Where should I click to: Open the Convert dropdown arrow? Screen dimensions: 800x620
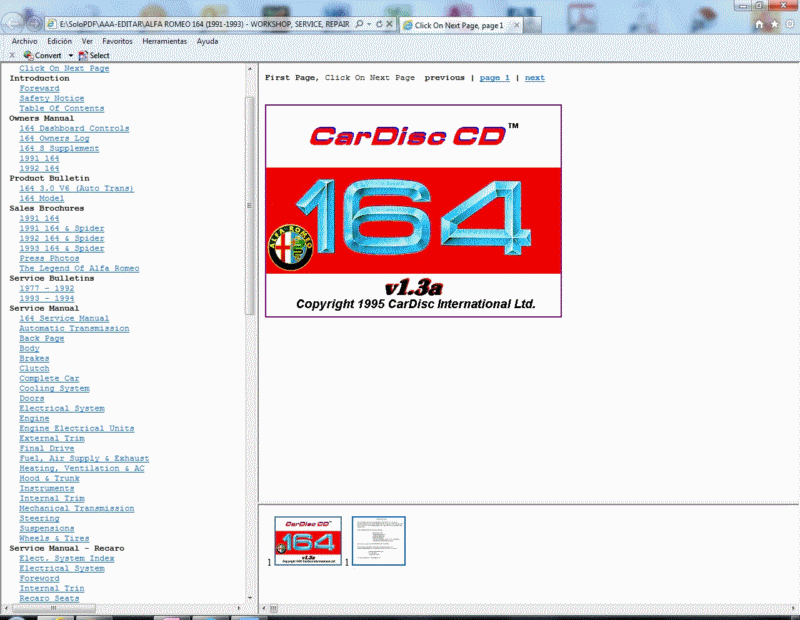70,56
